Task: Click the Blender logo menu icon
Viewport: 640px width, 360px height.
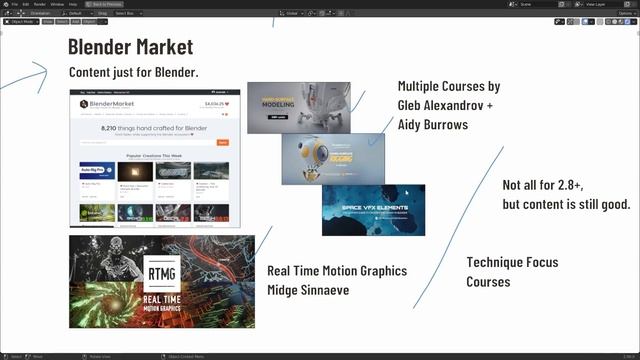Action: 6,4
